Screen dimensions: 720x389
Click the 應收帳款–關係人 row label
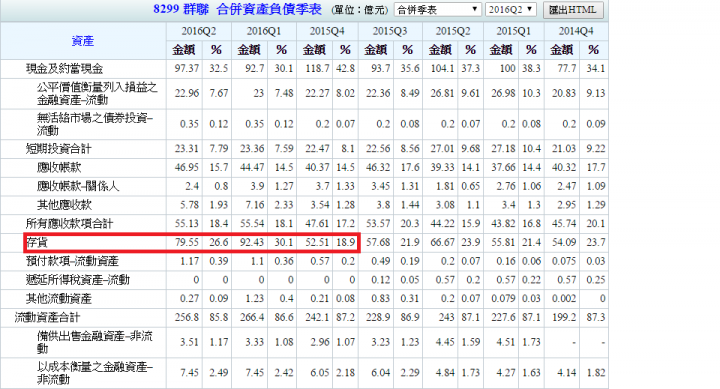click(78, 186)
